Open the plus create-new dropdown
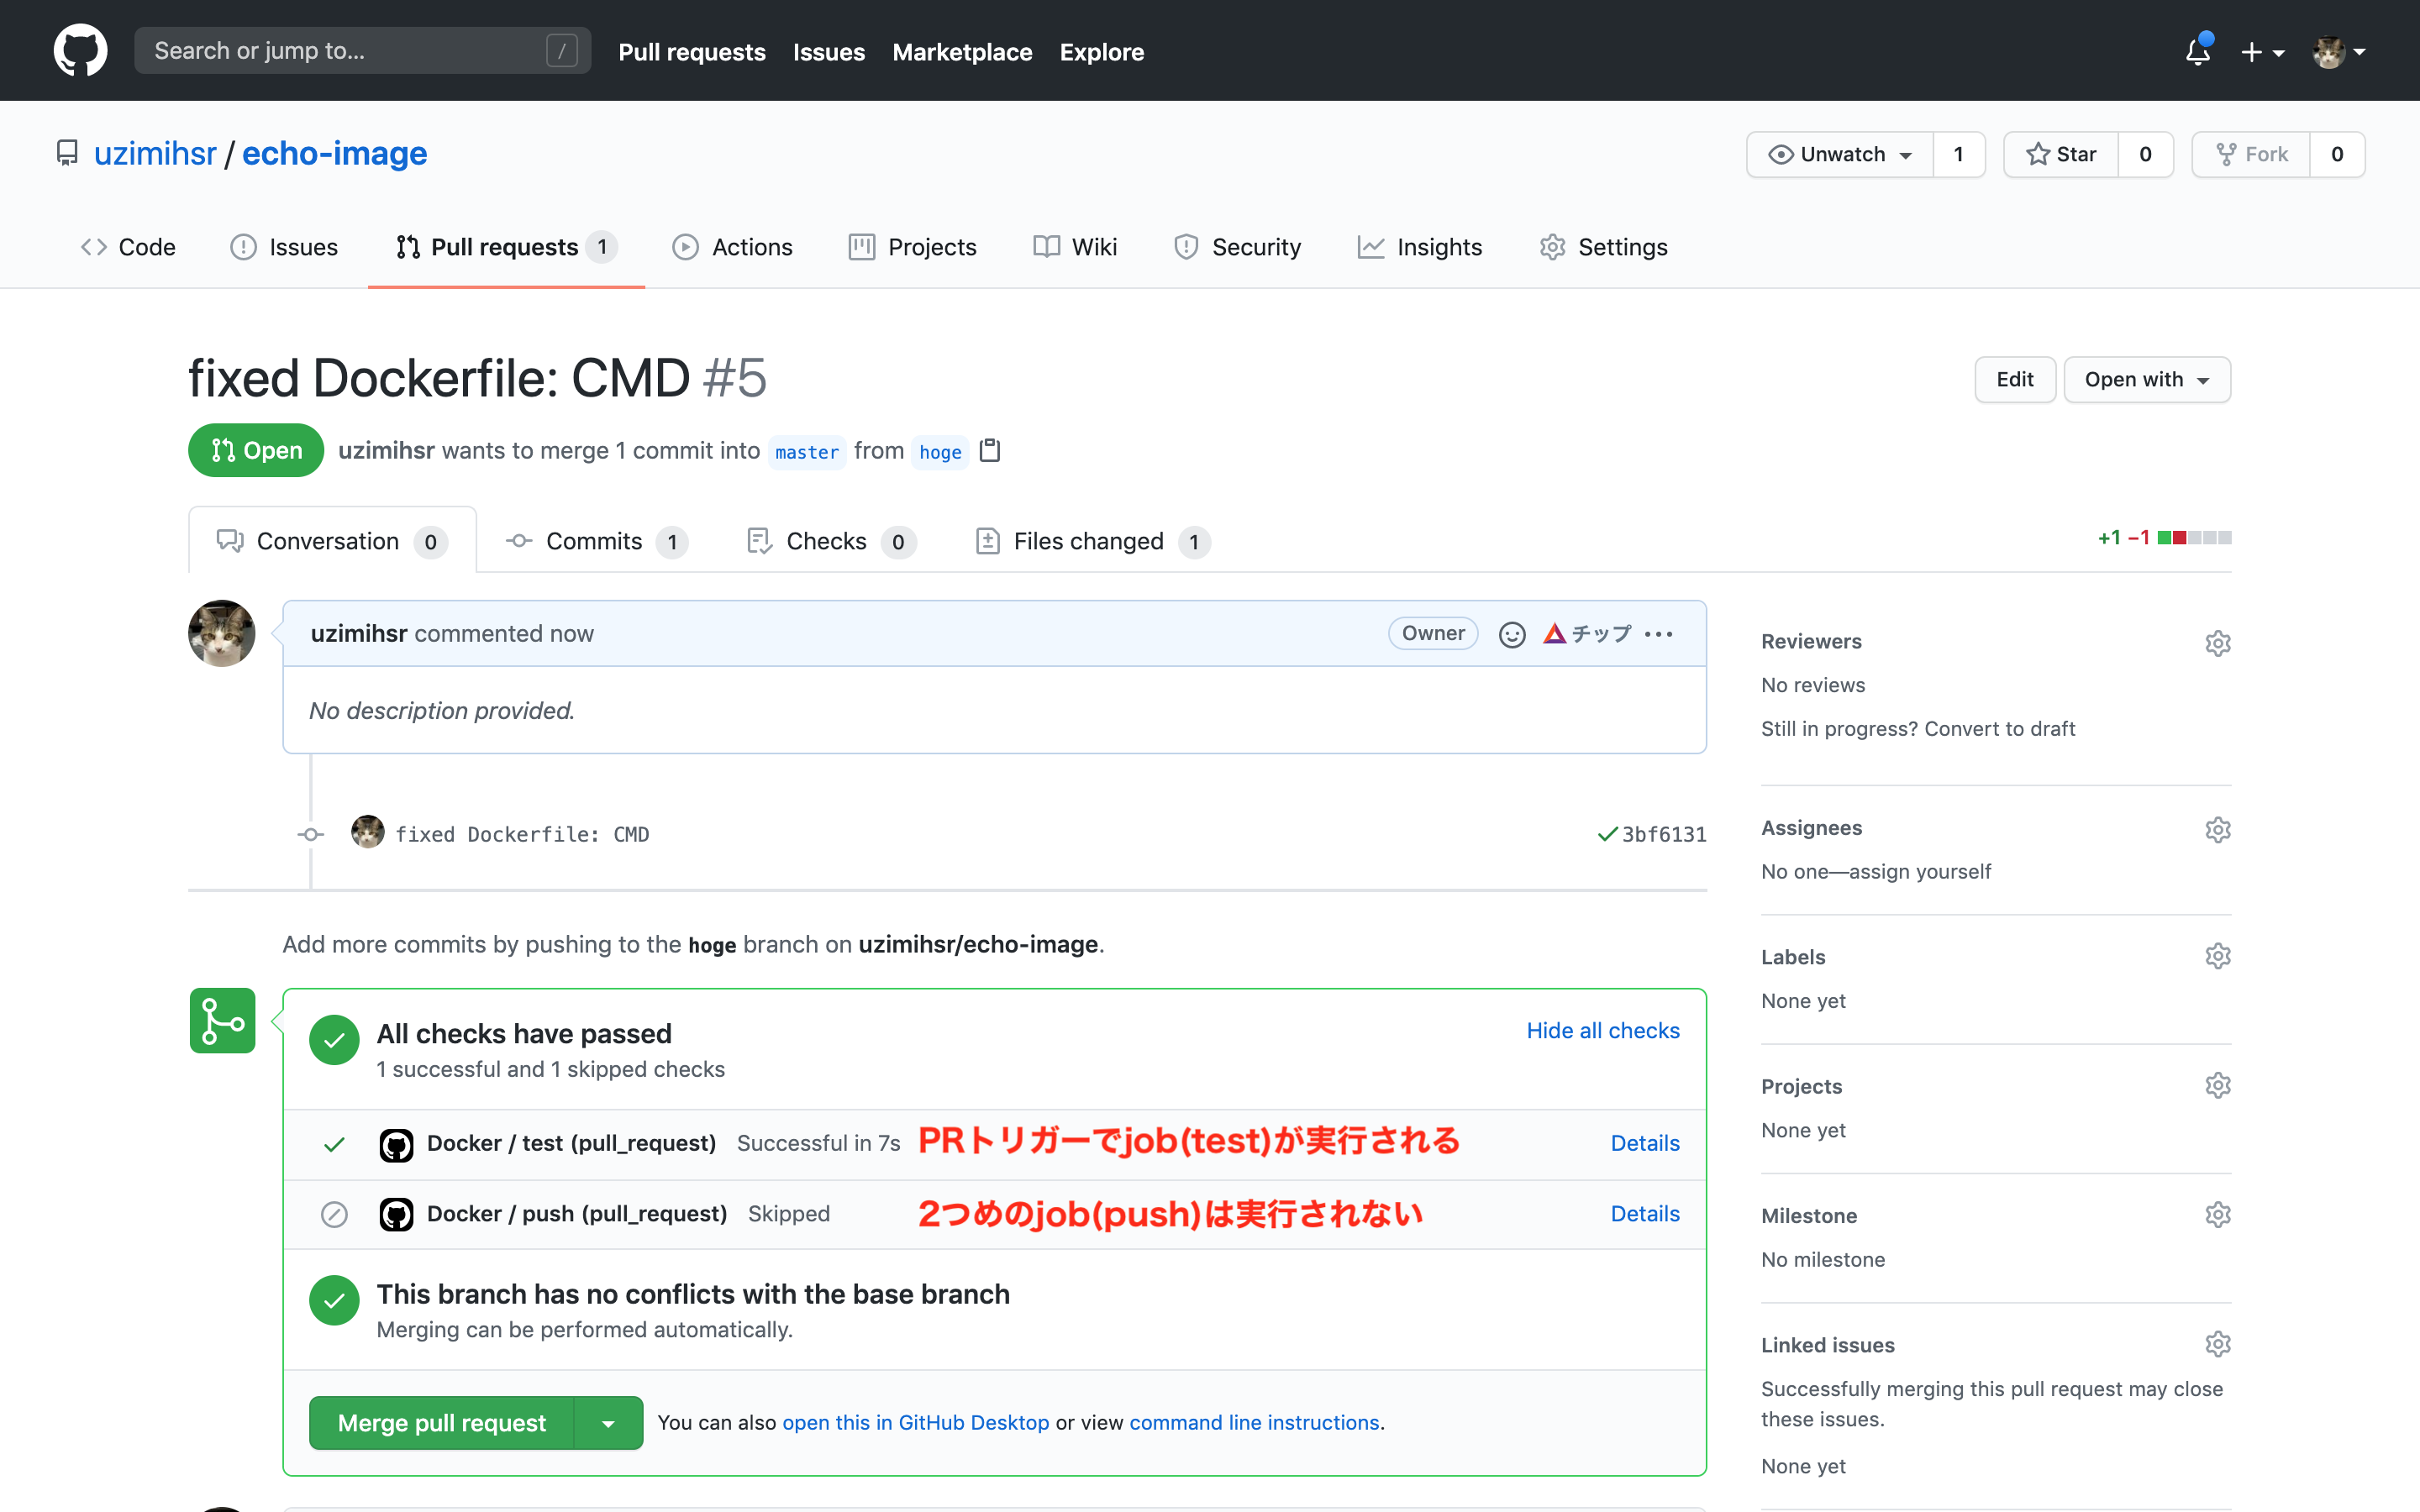Screen dimensions: 2420x1512 point(2262,52)
